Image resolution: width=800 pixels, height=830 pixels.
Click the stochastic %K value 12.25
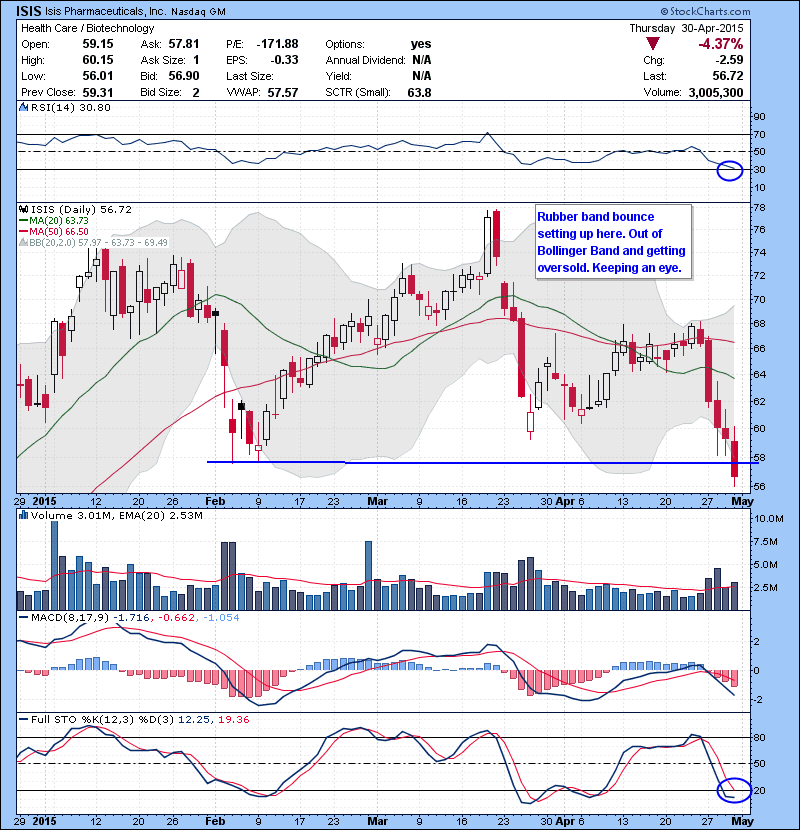pos(193,719)
